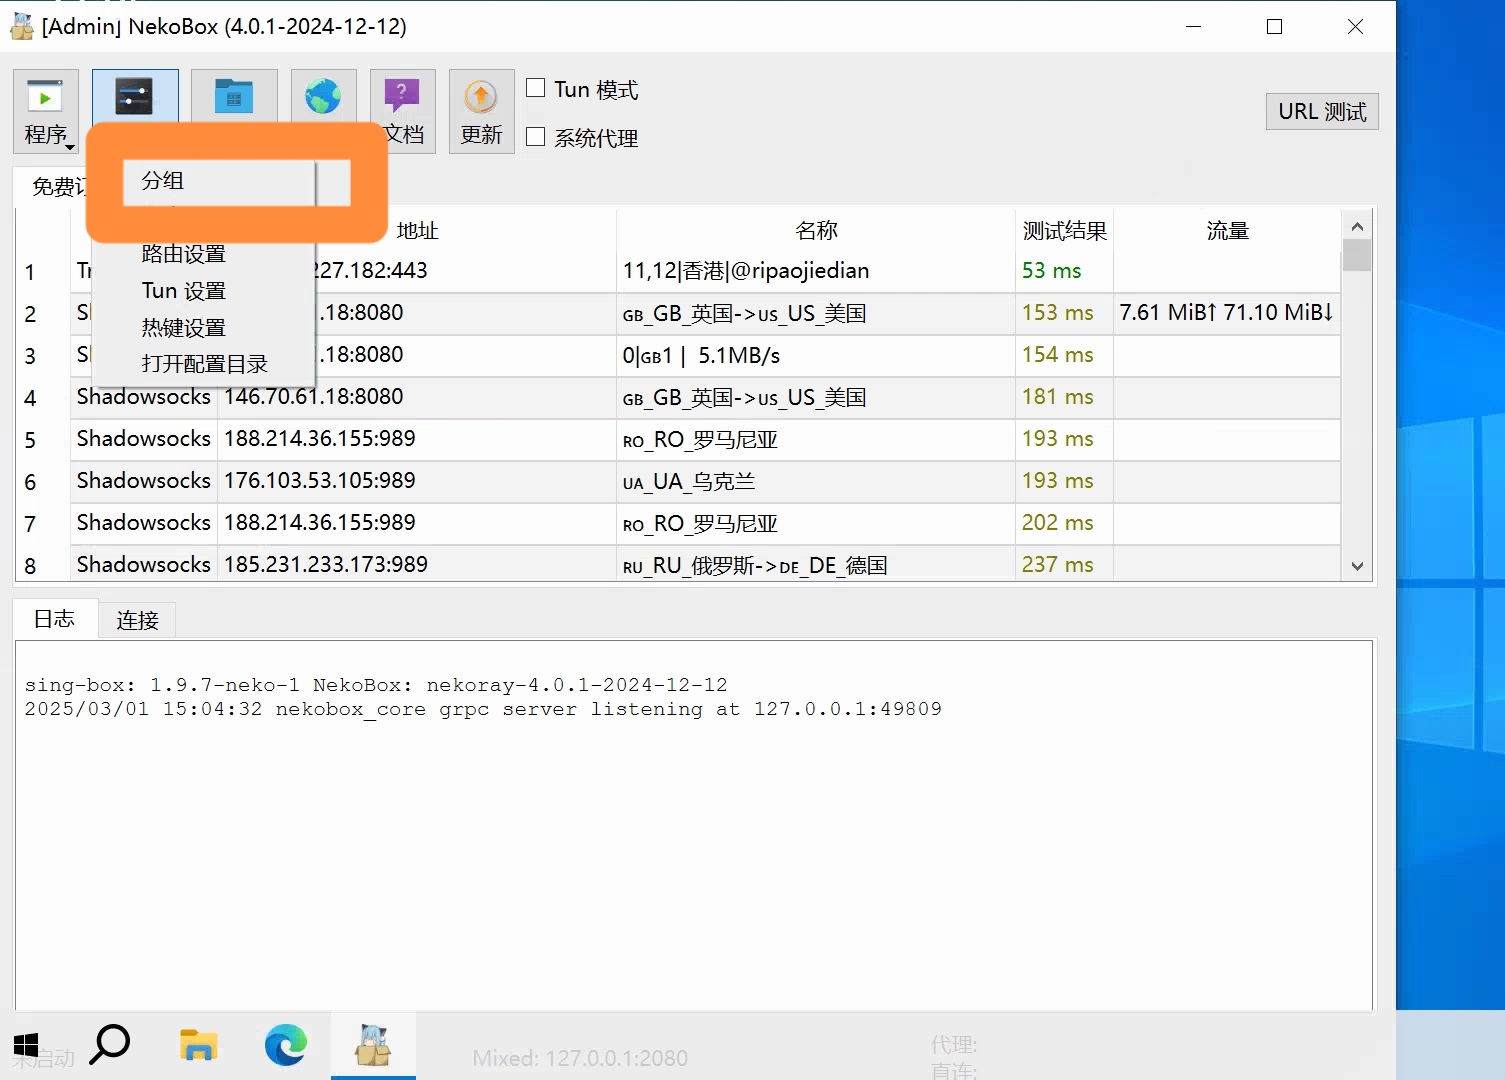Switch to the 日志 tab
Screen dimensions: 1505x1080
[x=55, y=619]
